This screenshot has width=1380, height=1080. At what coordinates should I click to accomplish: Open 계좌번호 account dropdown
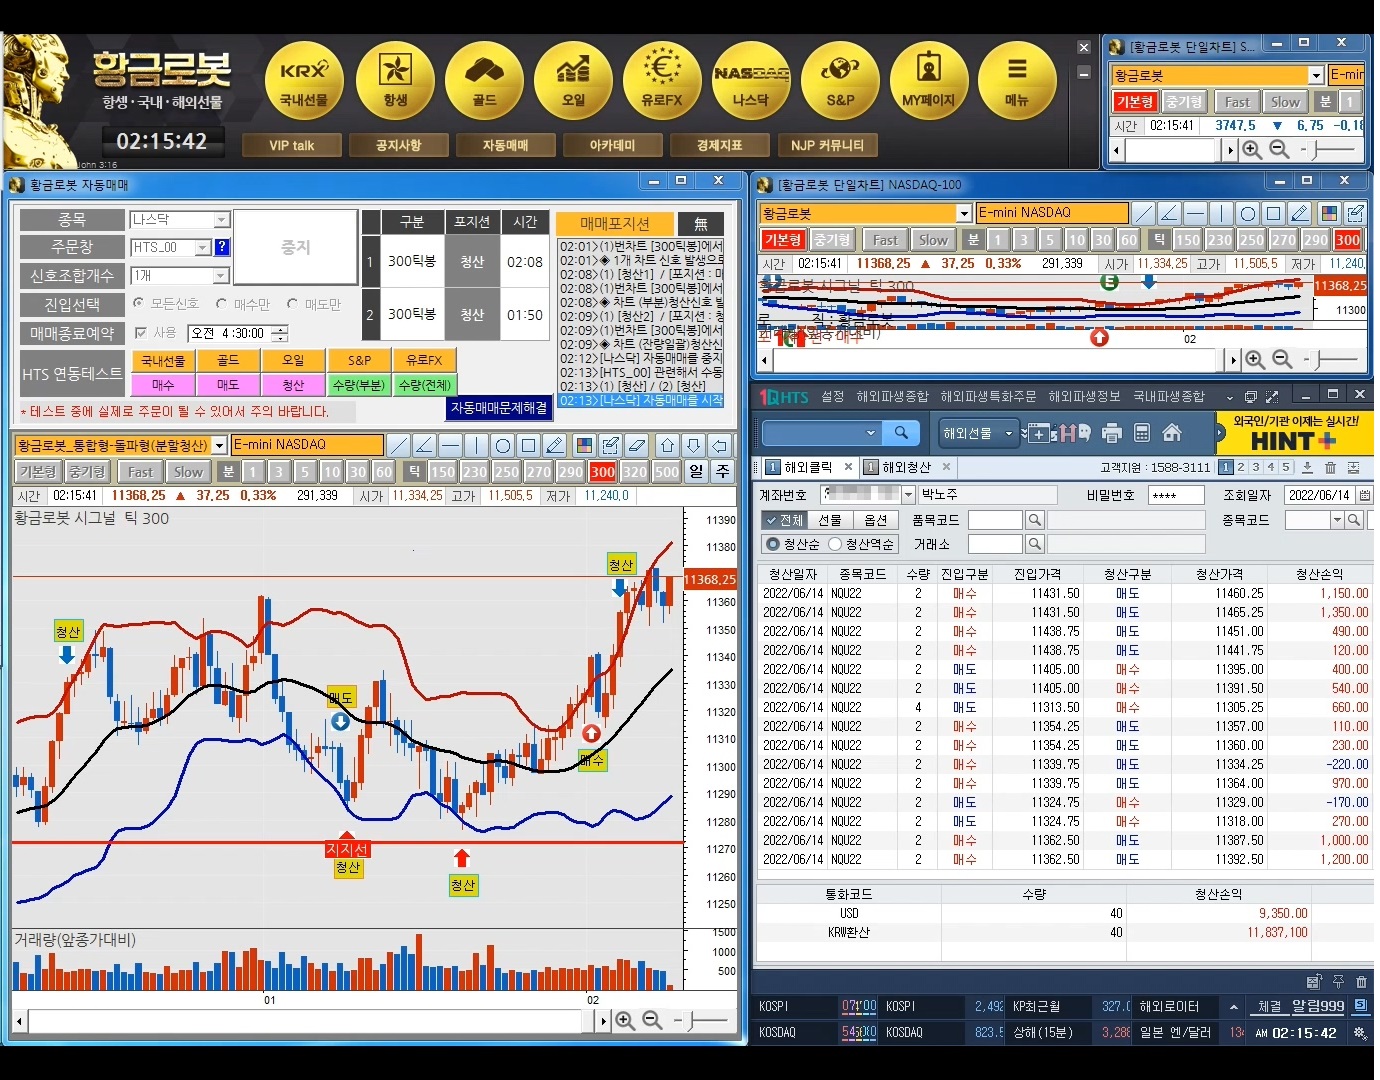[x=908, y=495]
